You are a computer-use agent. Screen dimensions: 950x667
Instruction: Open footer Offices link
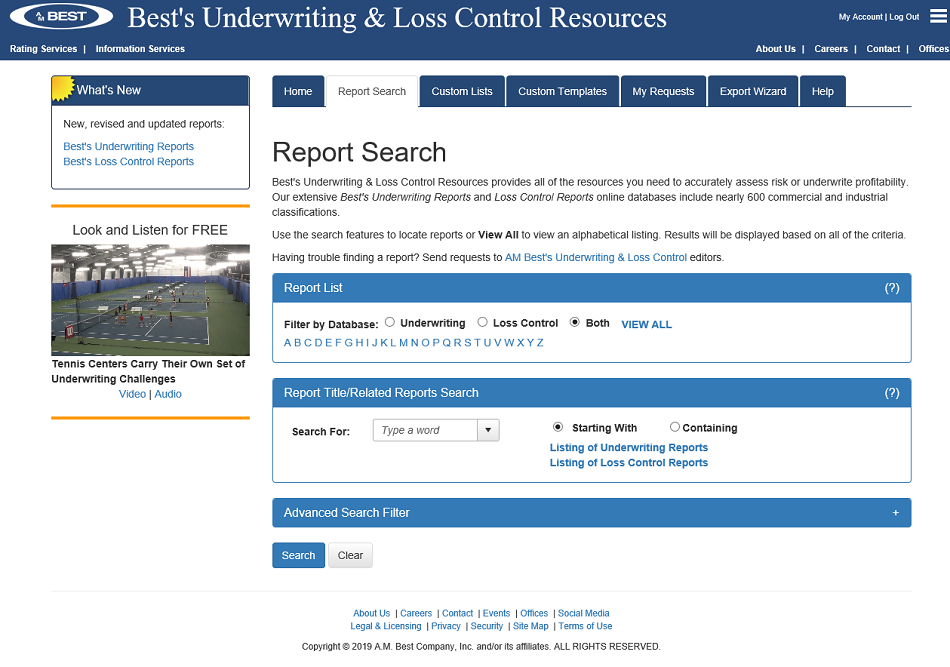(x=534, y=613)
